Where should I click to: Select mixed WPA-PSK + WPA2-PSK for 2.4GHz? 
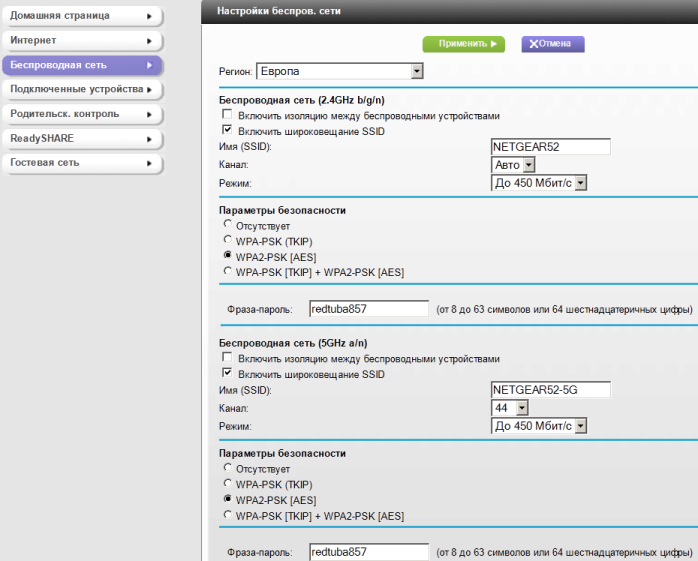227,271
